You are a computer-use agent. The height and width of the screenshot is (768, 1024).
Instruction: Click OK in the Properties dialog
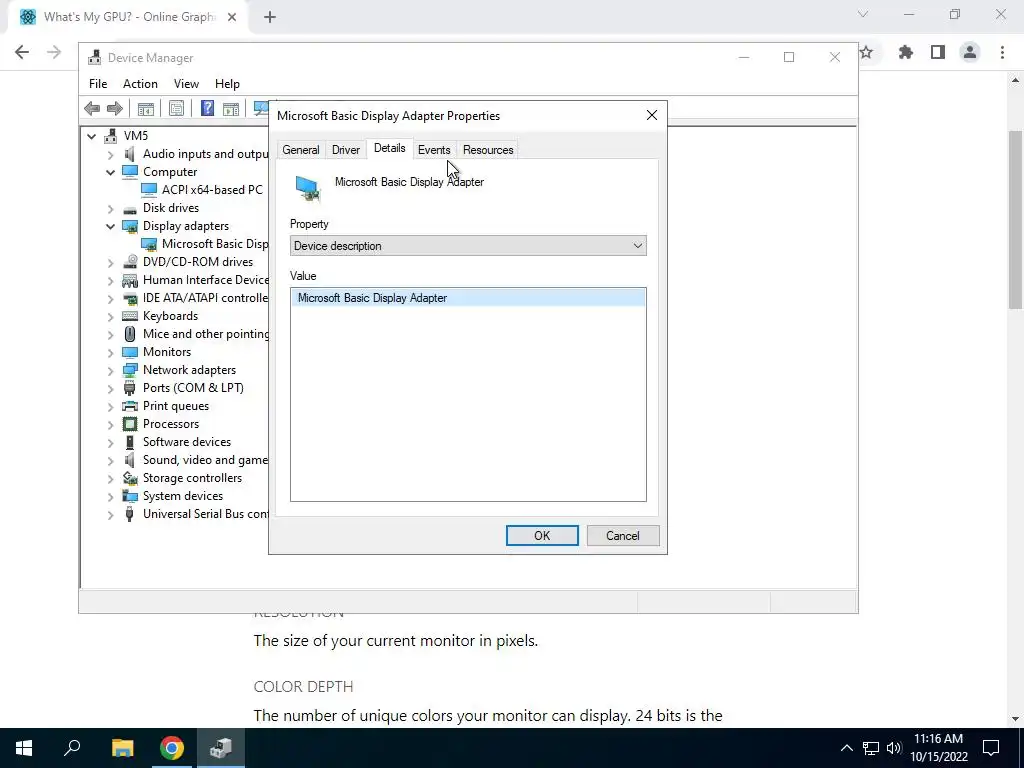[x=542, y=536]
